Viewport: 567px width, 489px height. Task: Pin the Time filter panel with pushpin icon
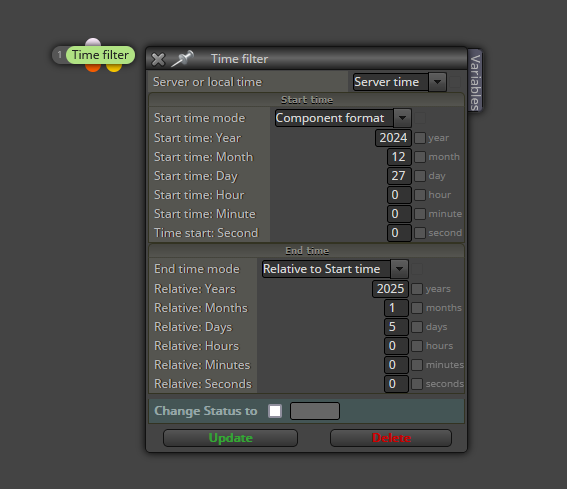(x=183, y=59)
